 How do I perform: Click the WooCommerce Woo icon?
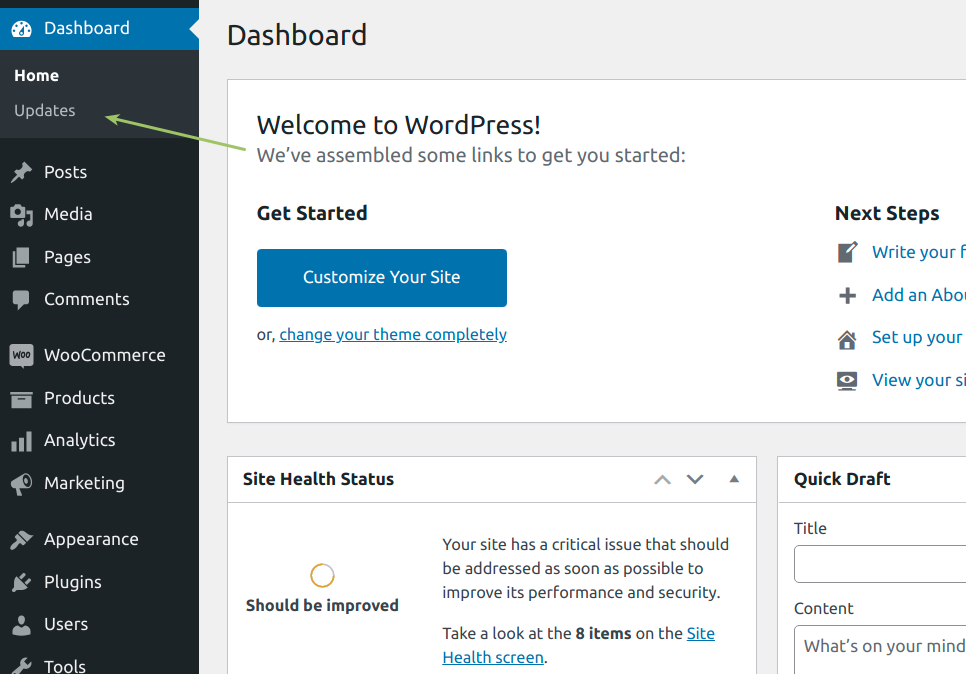click(22, 355)
